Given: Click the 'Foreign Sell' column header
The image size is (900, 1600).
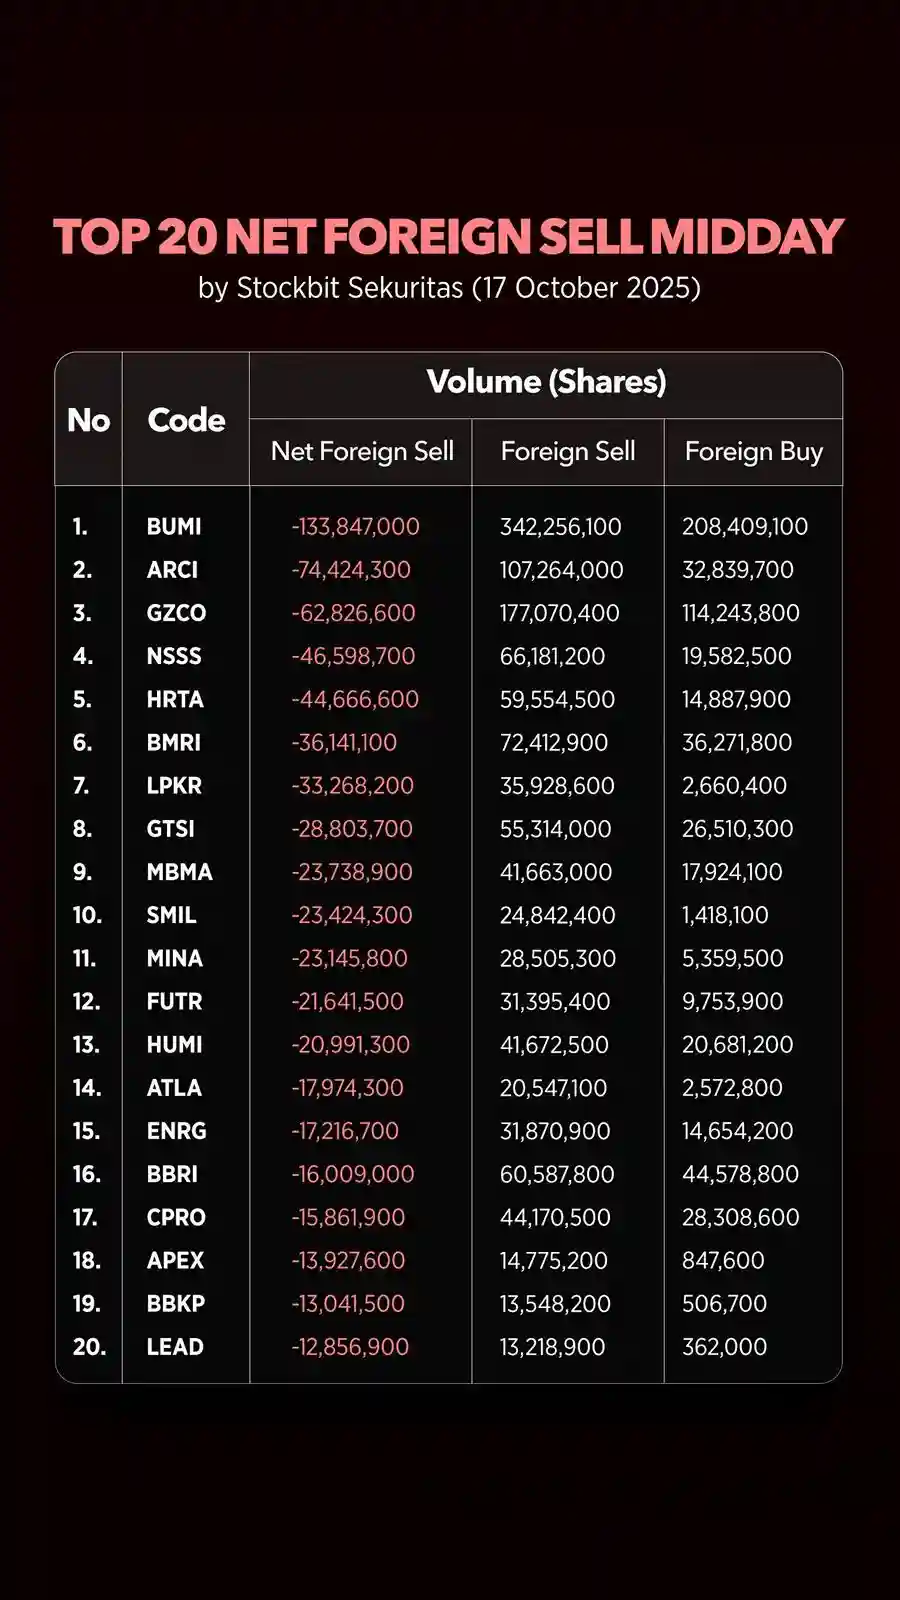Looking at the screenshot, I should coord(568,452).
